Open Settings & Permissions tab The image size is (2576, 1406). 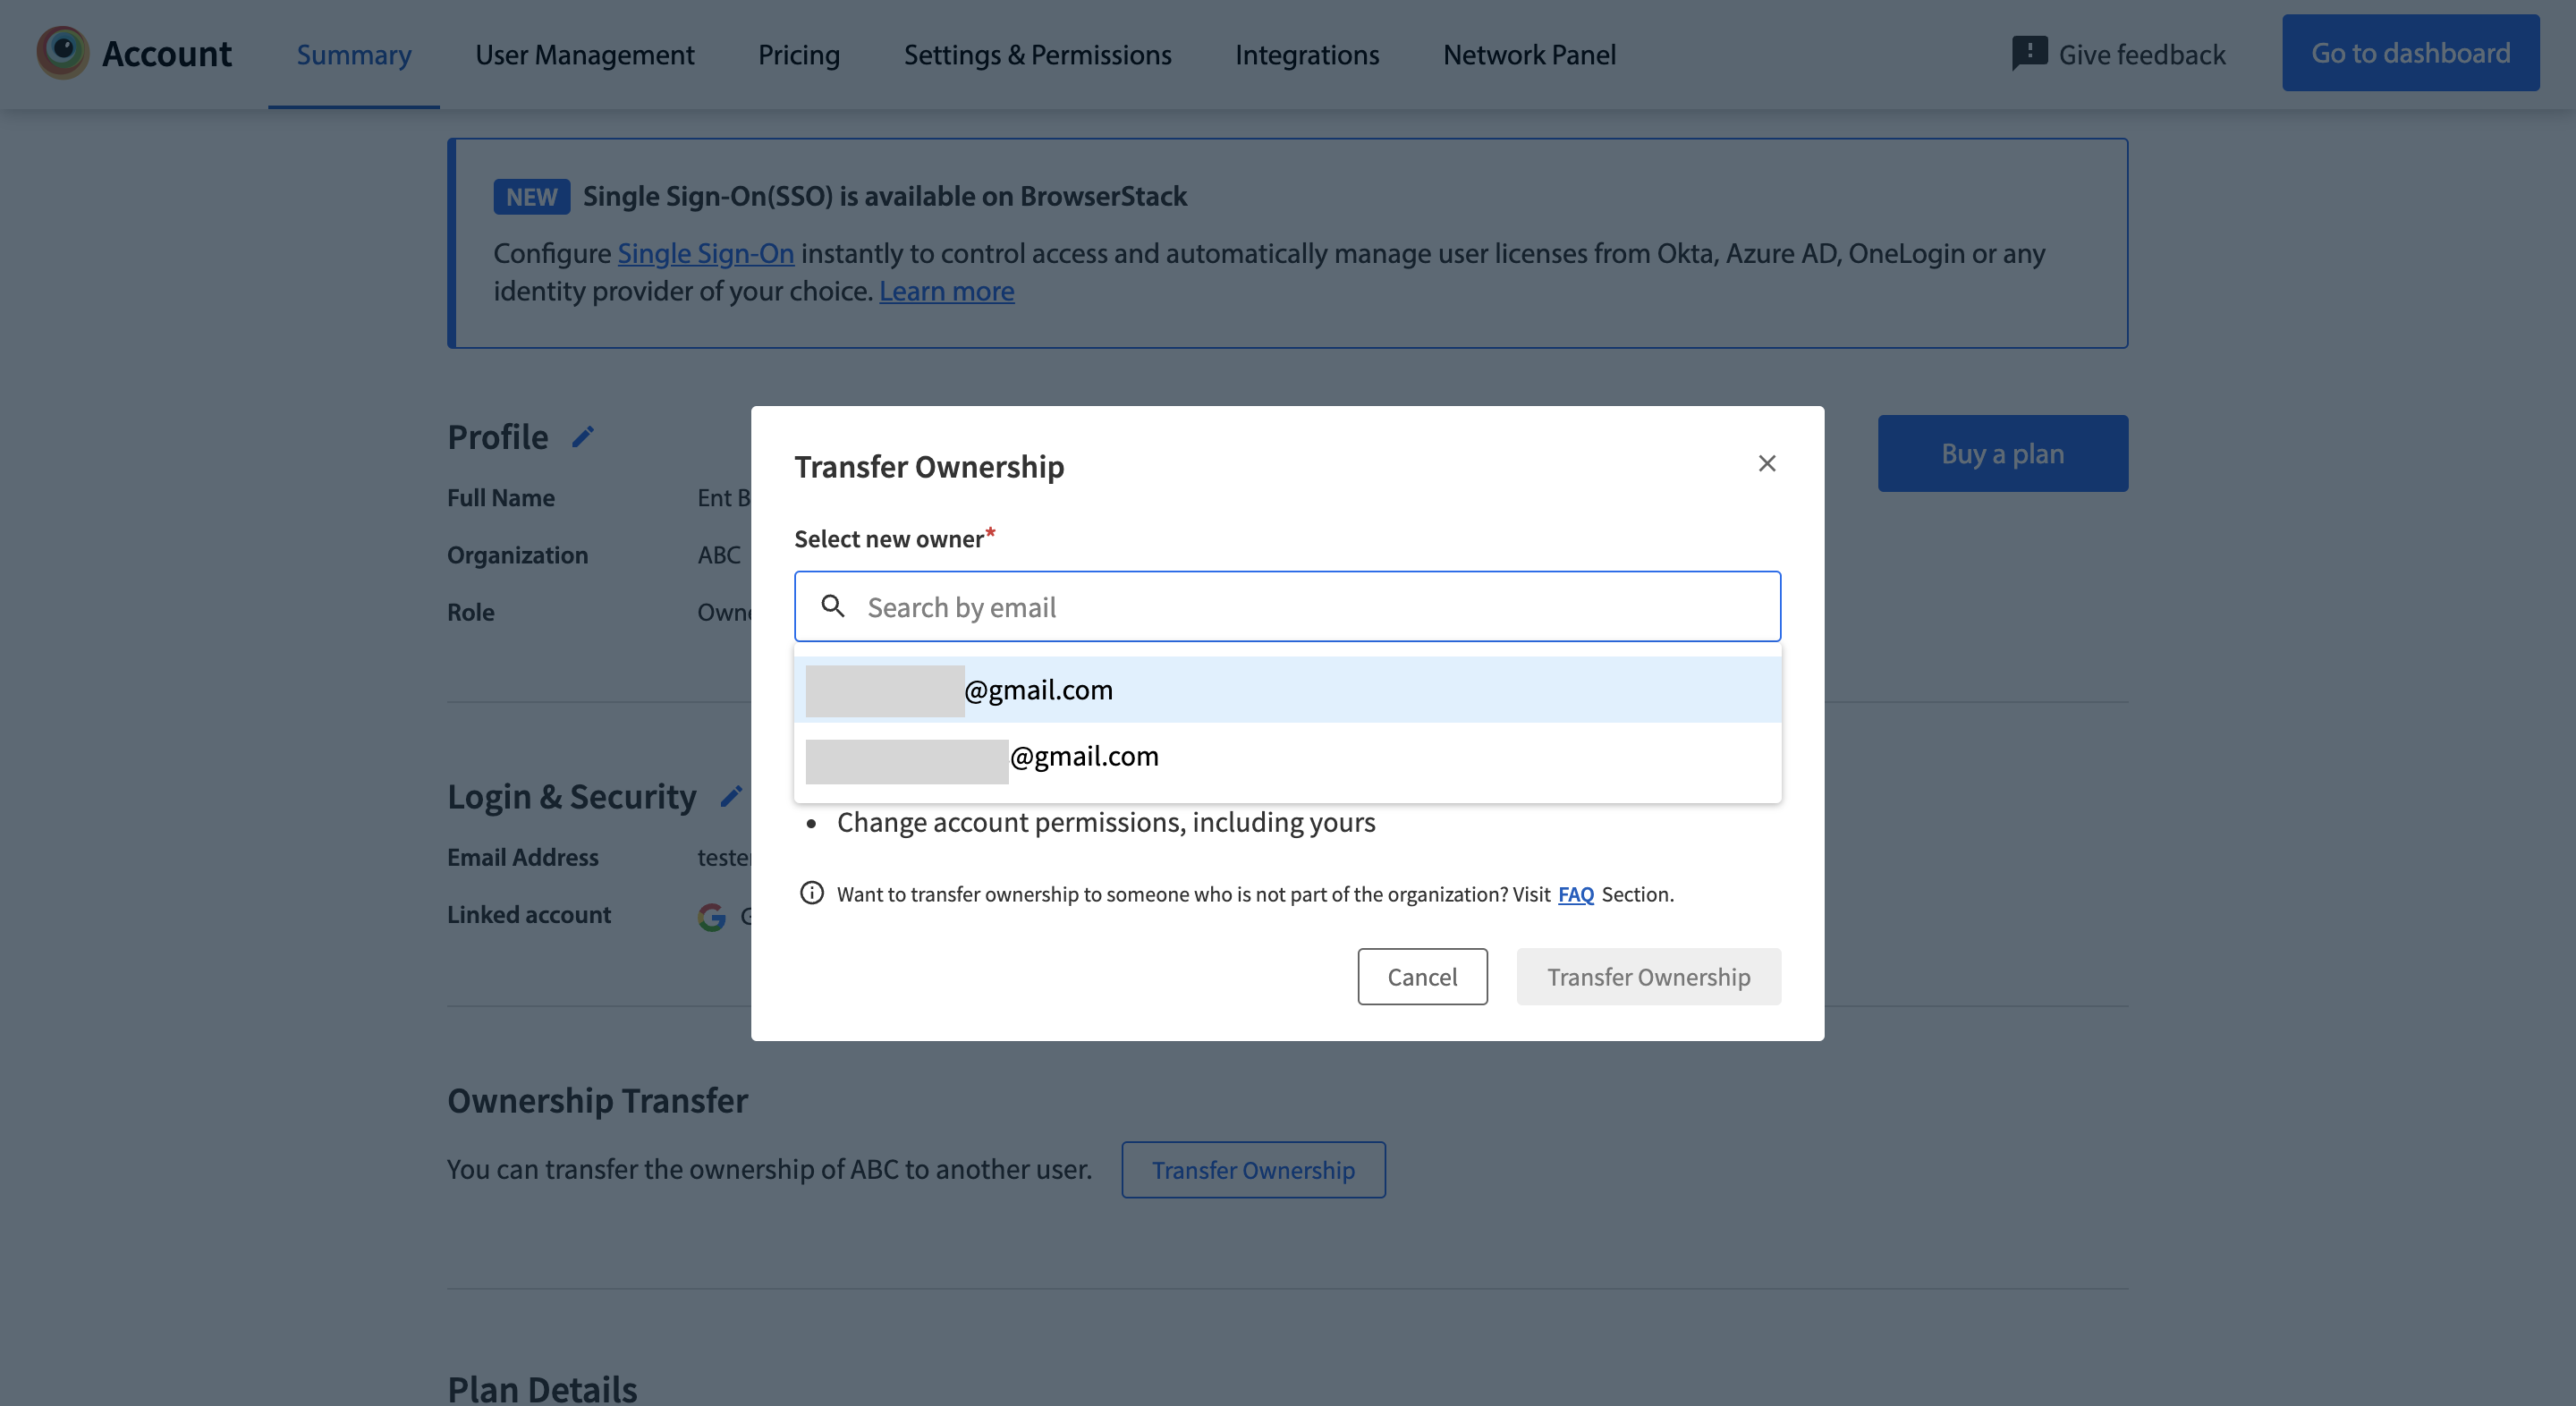[x=1037, y=54]
